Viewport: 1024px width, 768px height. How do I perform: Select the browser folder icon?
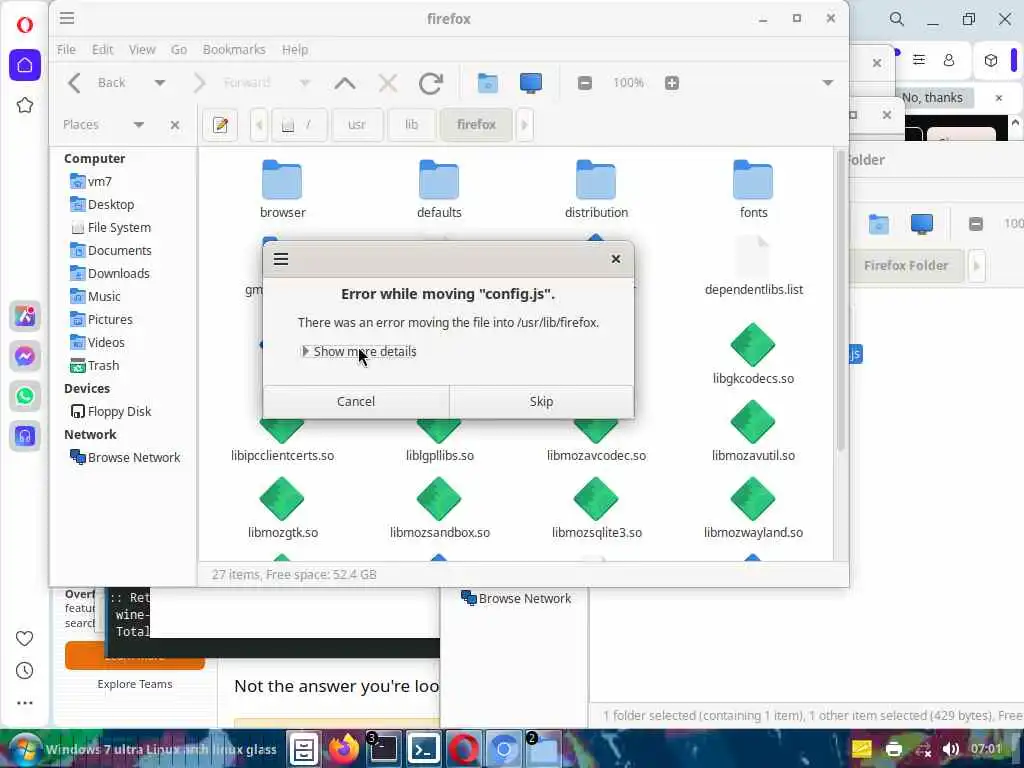(x=282, y=180)
